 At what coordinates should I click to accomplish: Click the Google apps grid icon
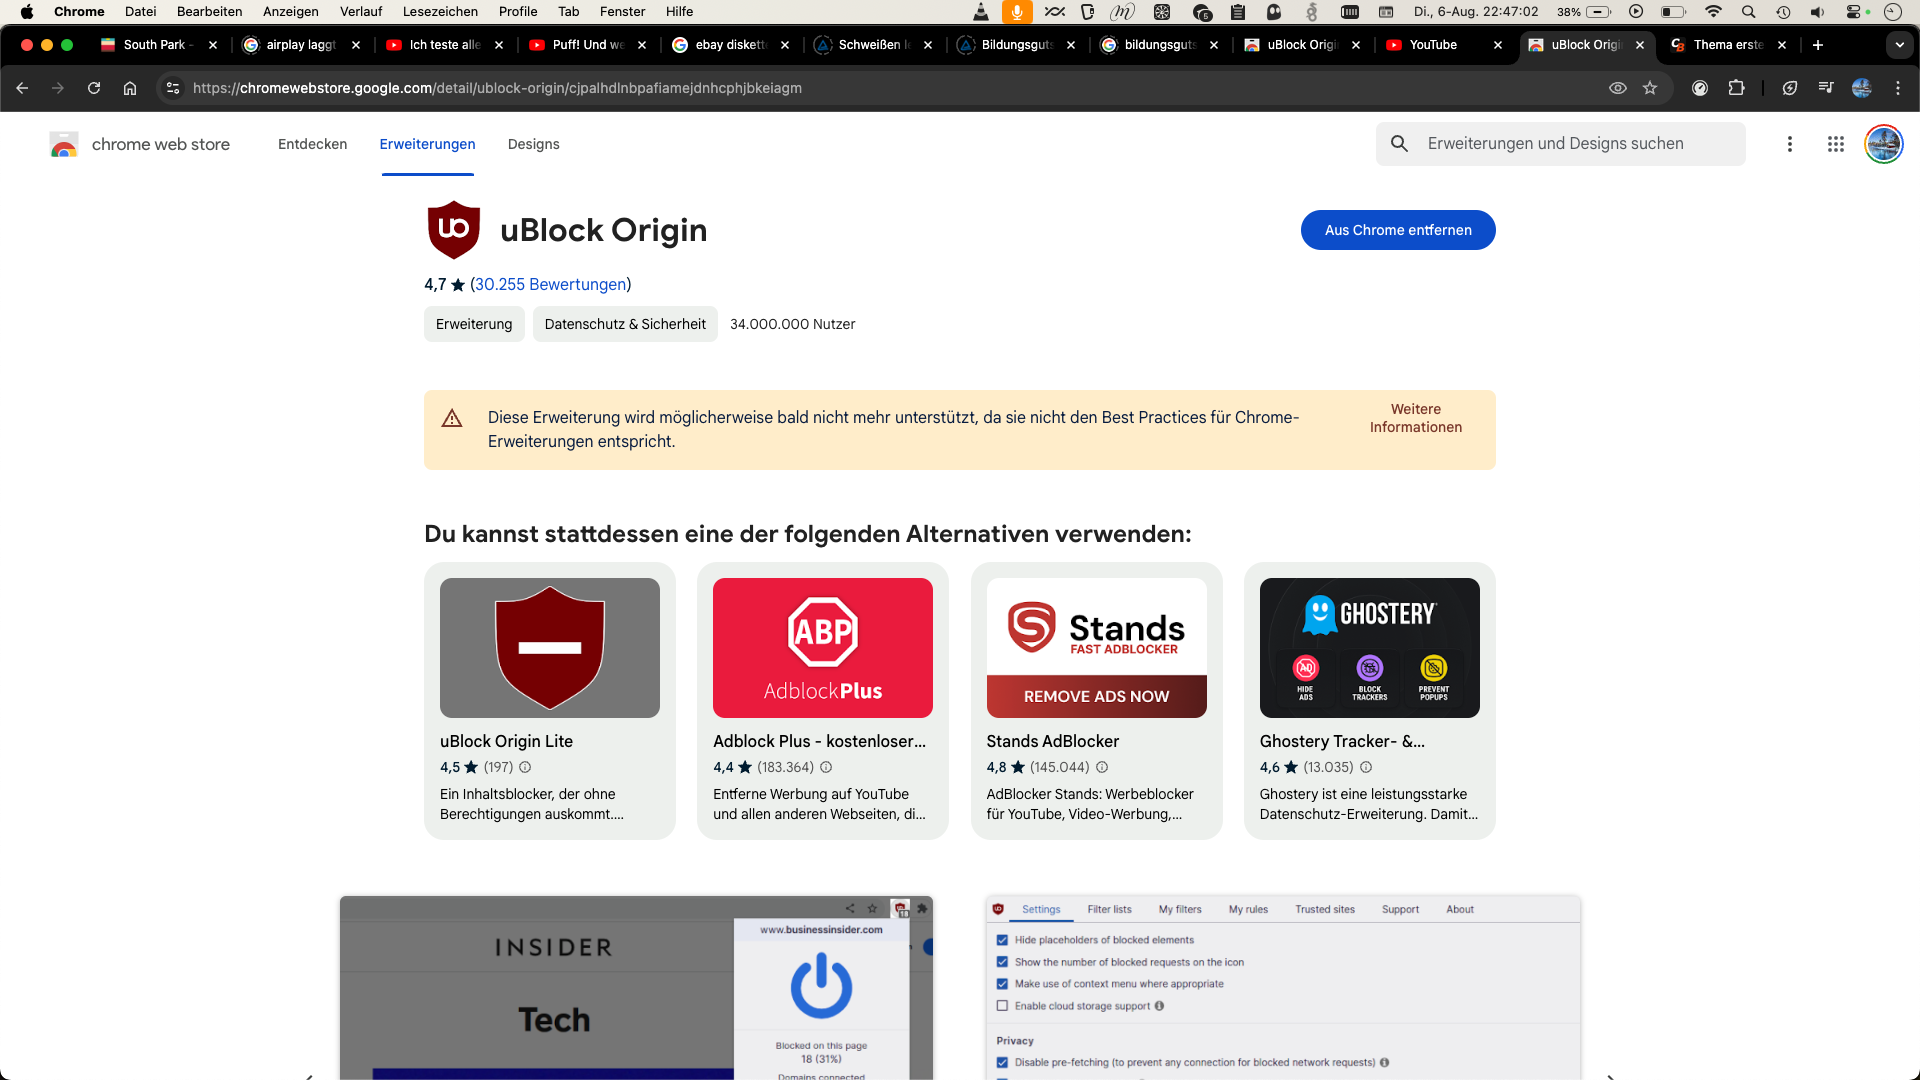tap(1835, 144)
